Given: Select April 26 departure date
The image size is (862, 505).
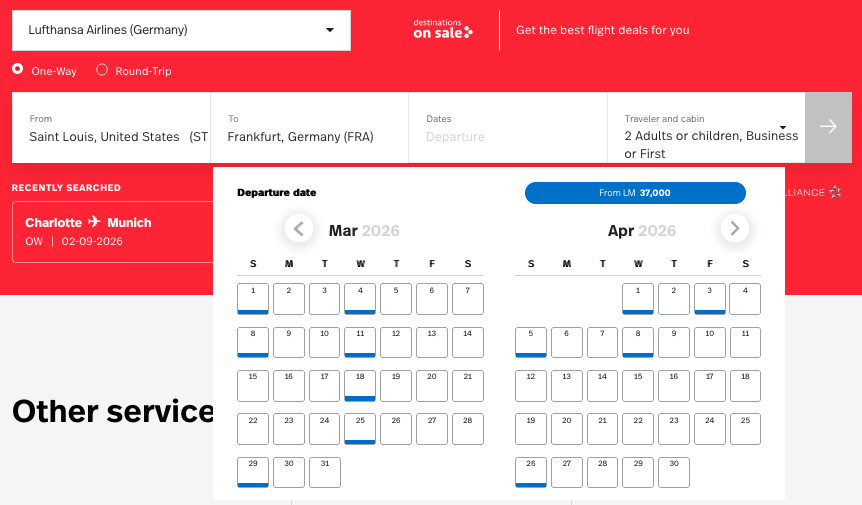Looking at the screenshot, I should click(x=530, y=472).
